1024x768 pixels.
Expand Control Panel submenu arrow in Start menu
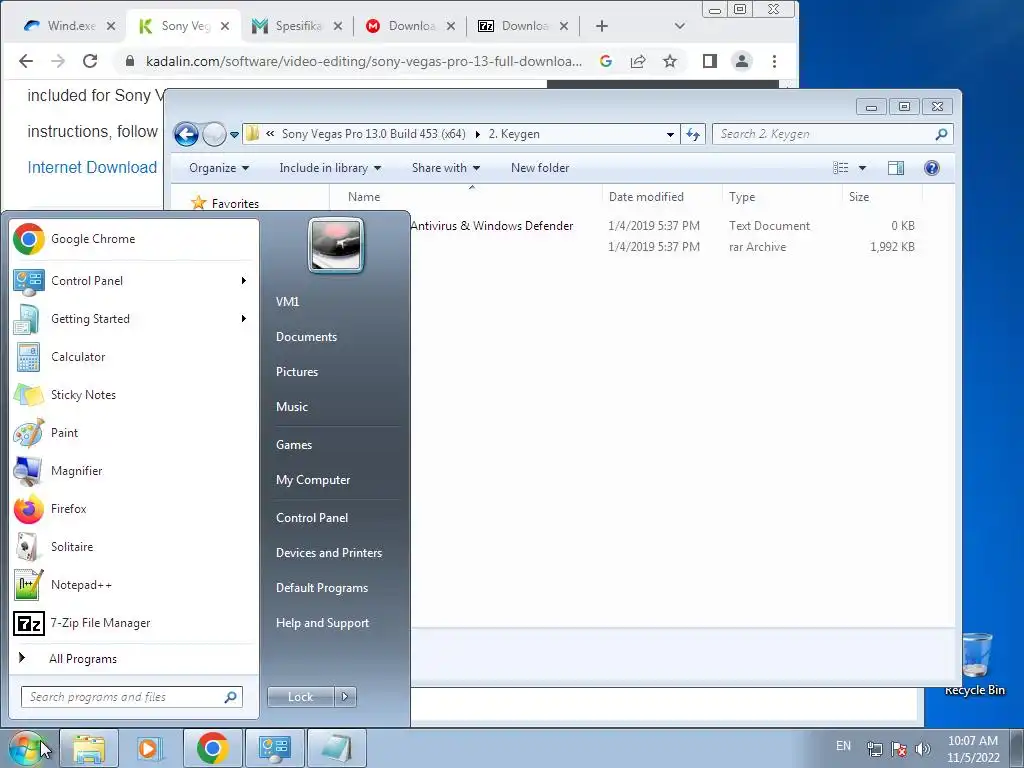pos(244,281)
